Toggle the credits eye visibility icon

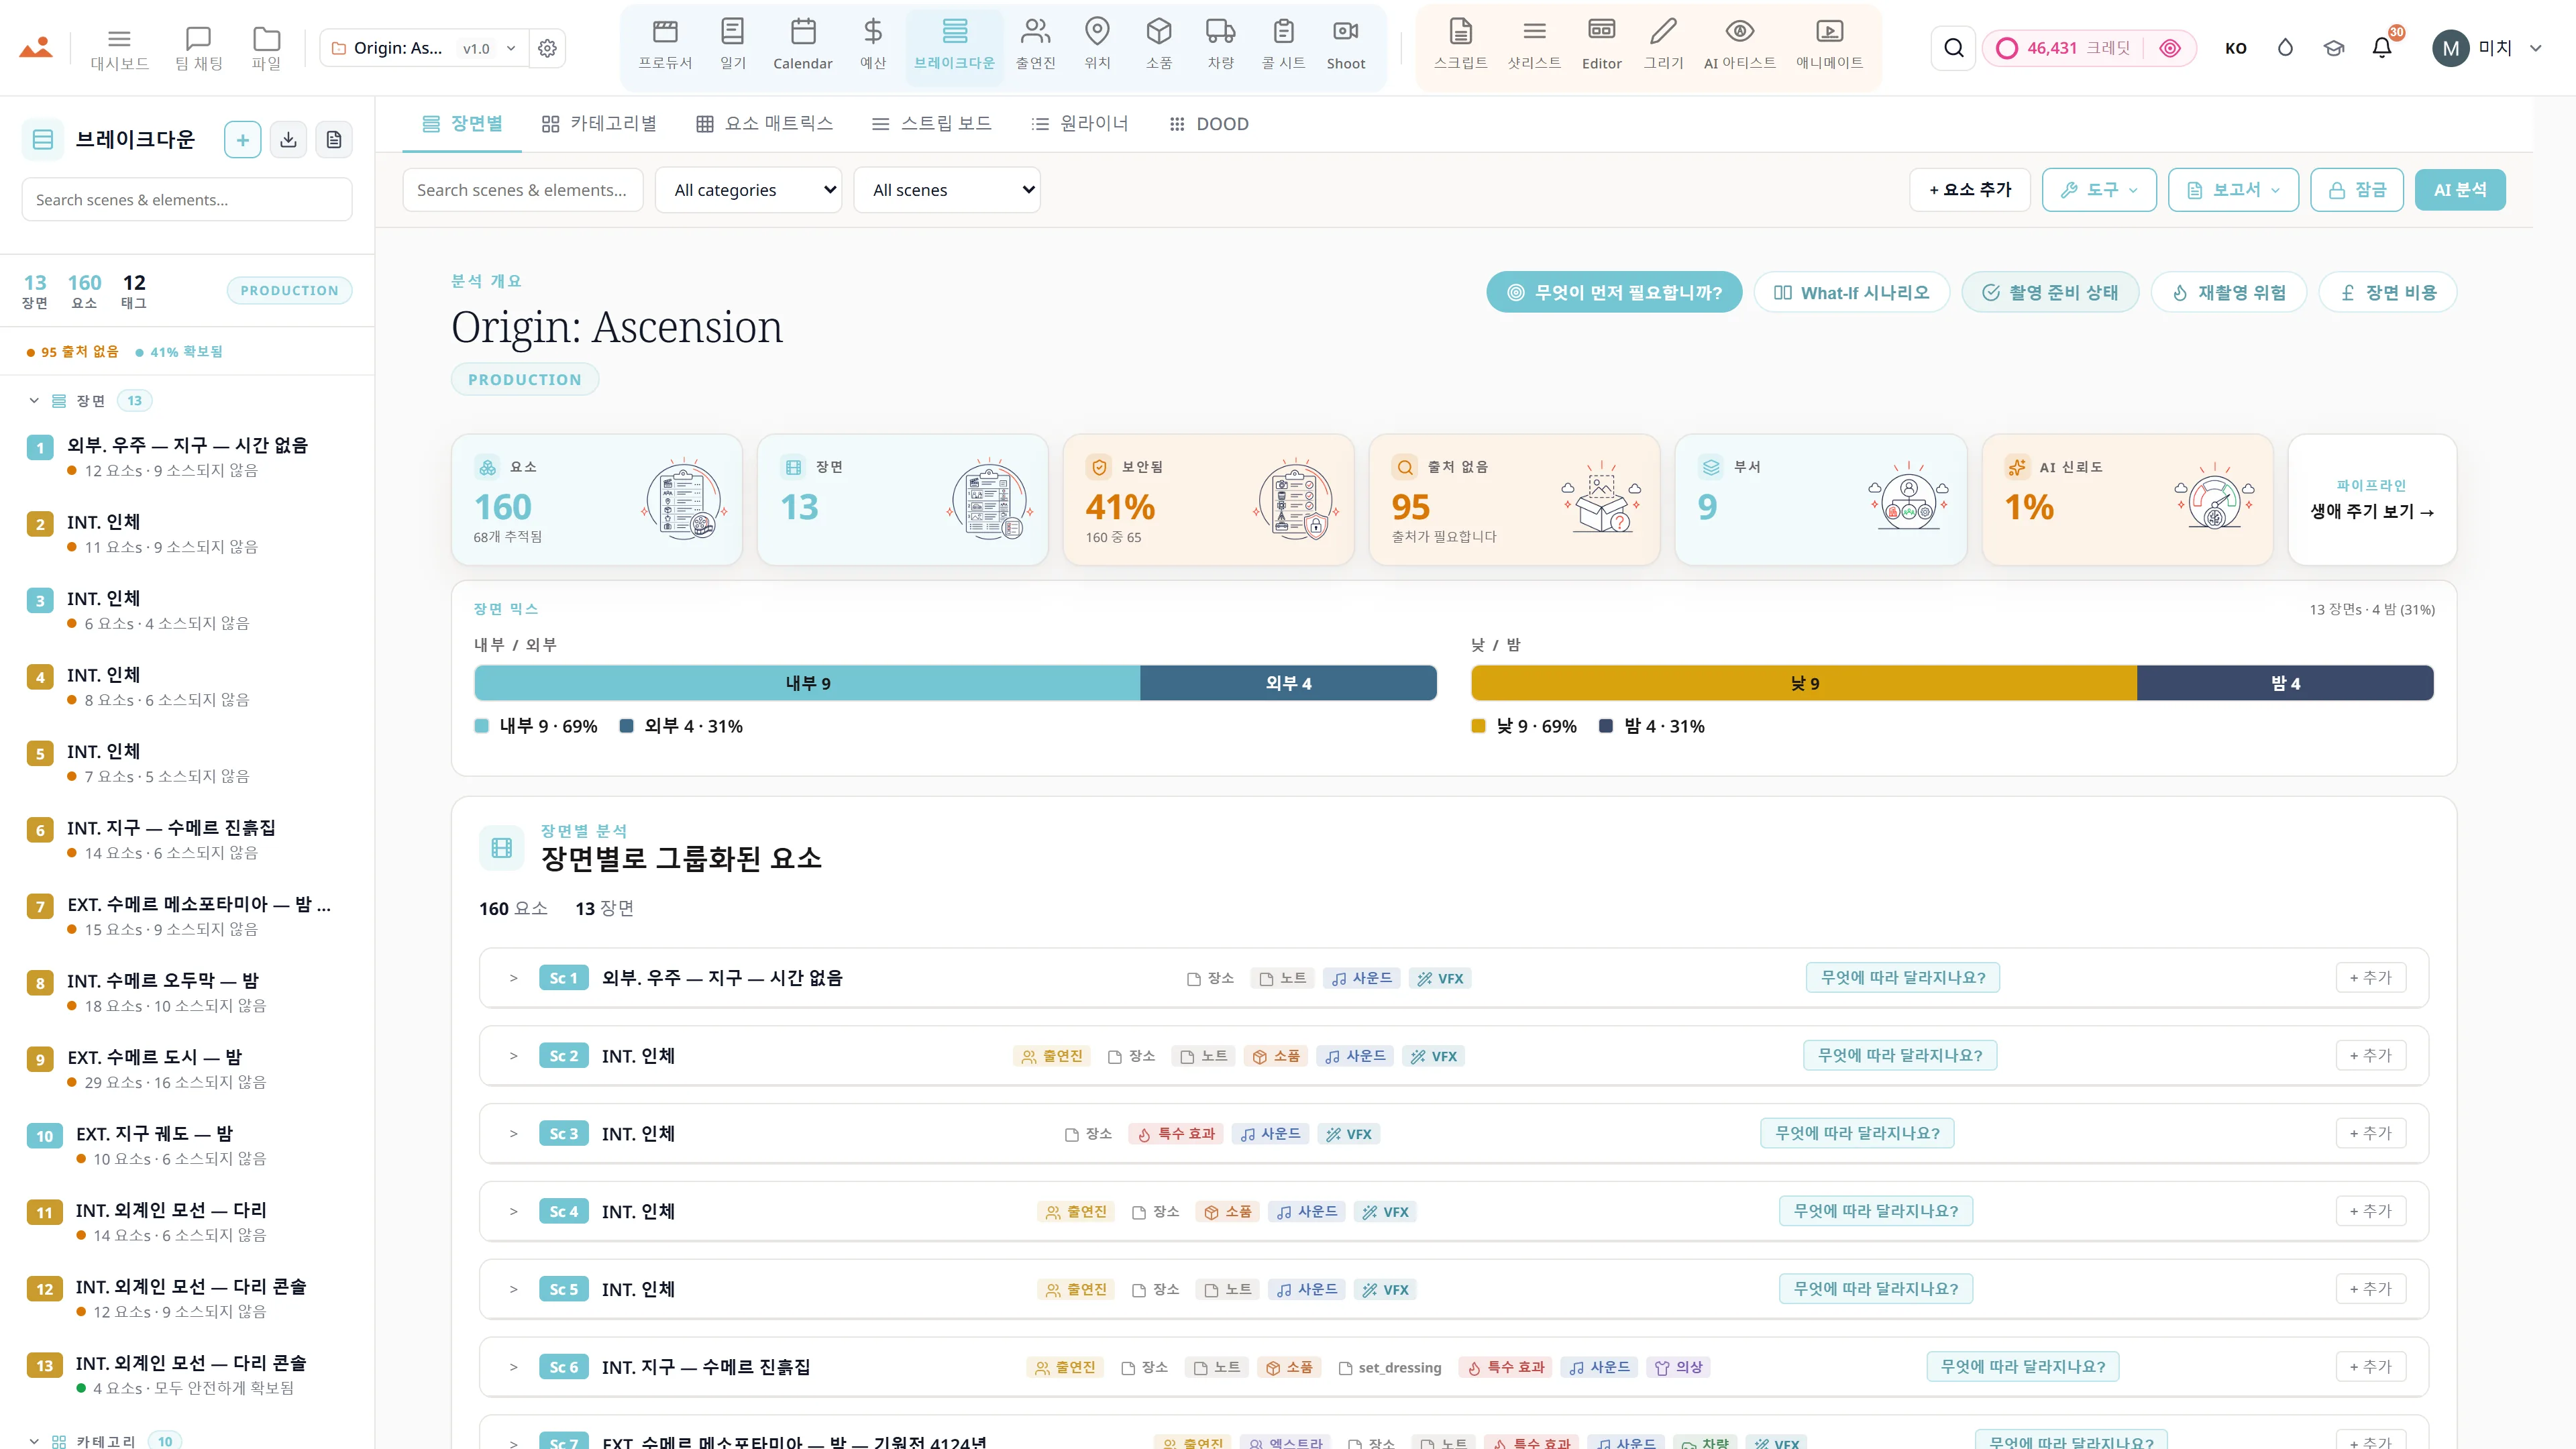[2170, 48]
